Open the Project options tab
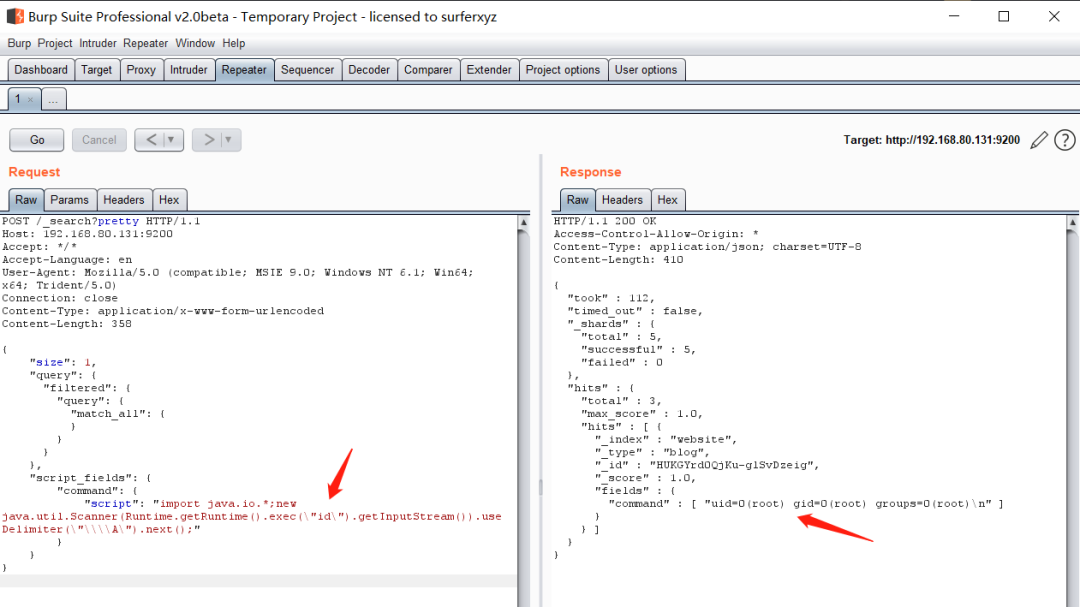 tap(563, 70)
